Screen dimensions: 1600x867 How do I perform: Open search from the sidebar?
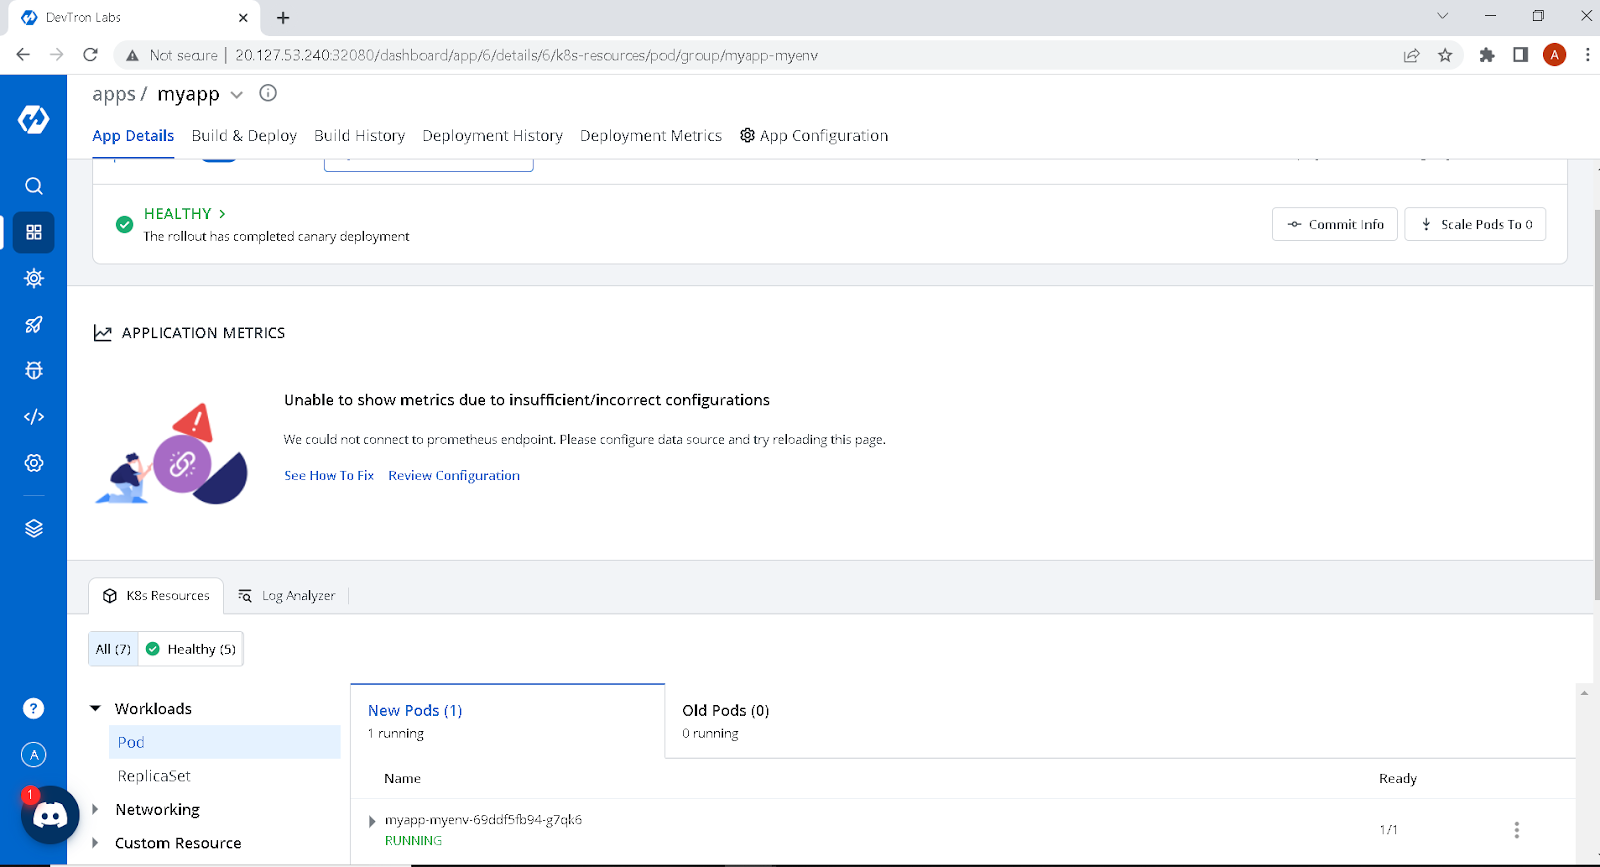34,186
